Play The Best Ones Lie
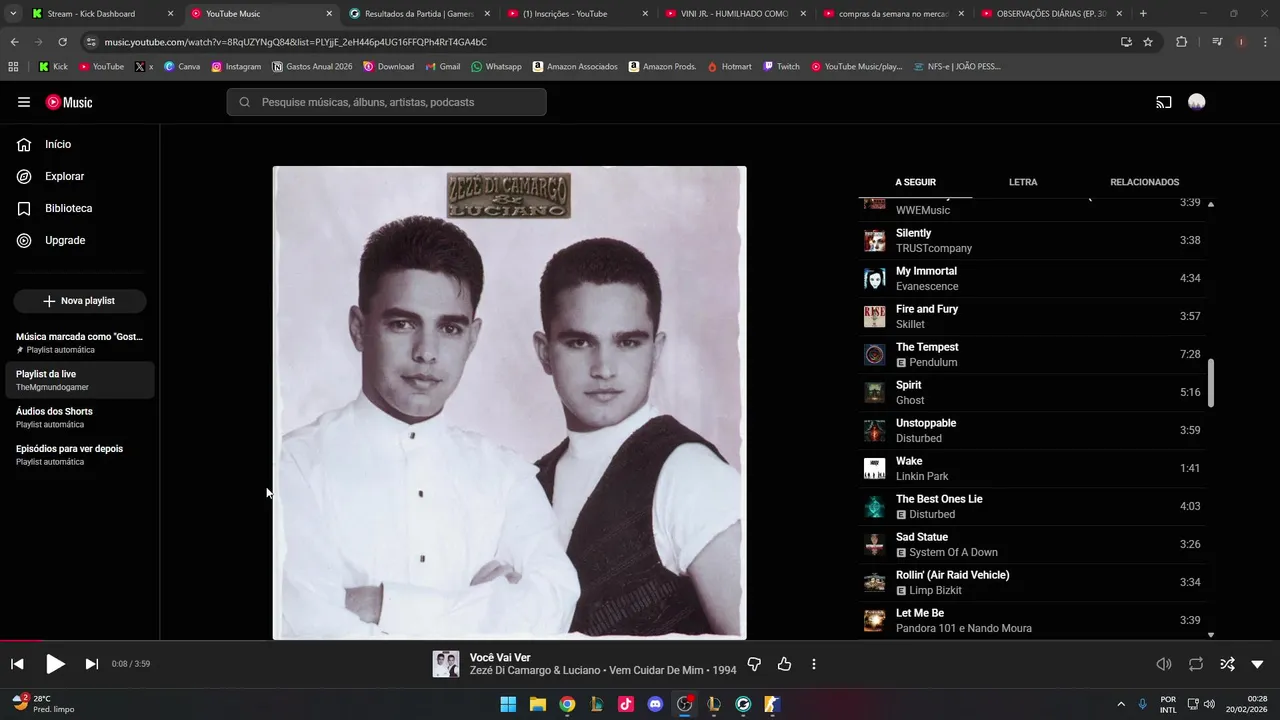The height and width of the screenshot is (720, 1280). tap(1032, 506)
